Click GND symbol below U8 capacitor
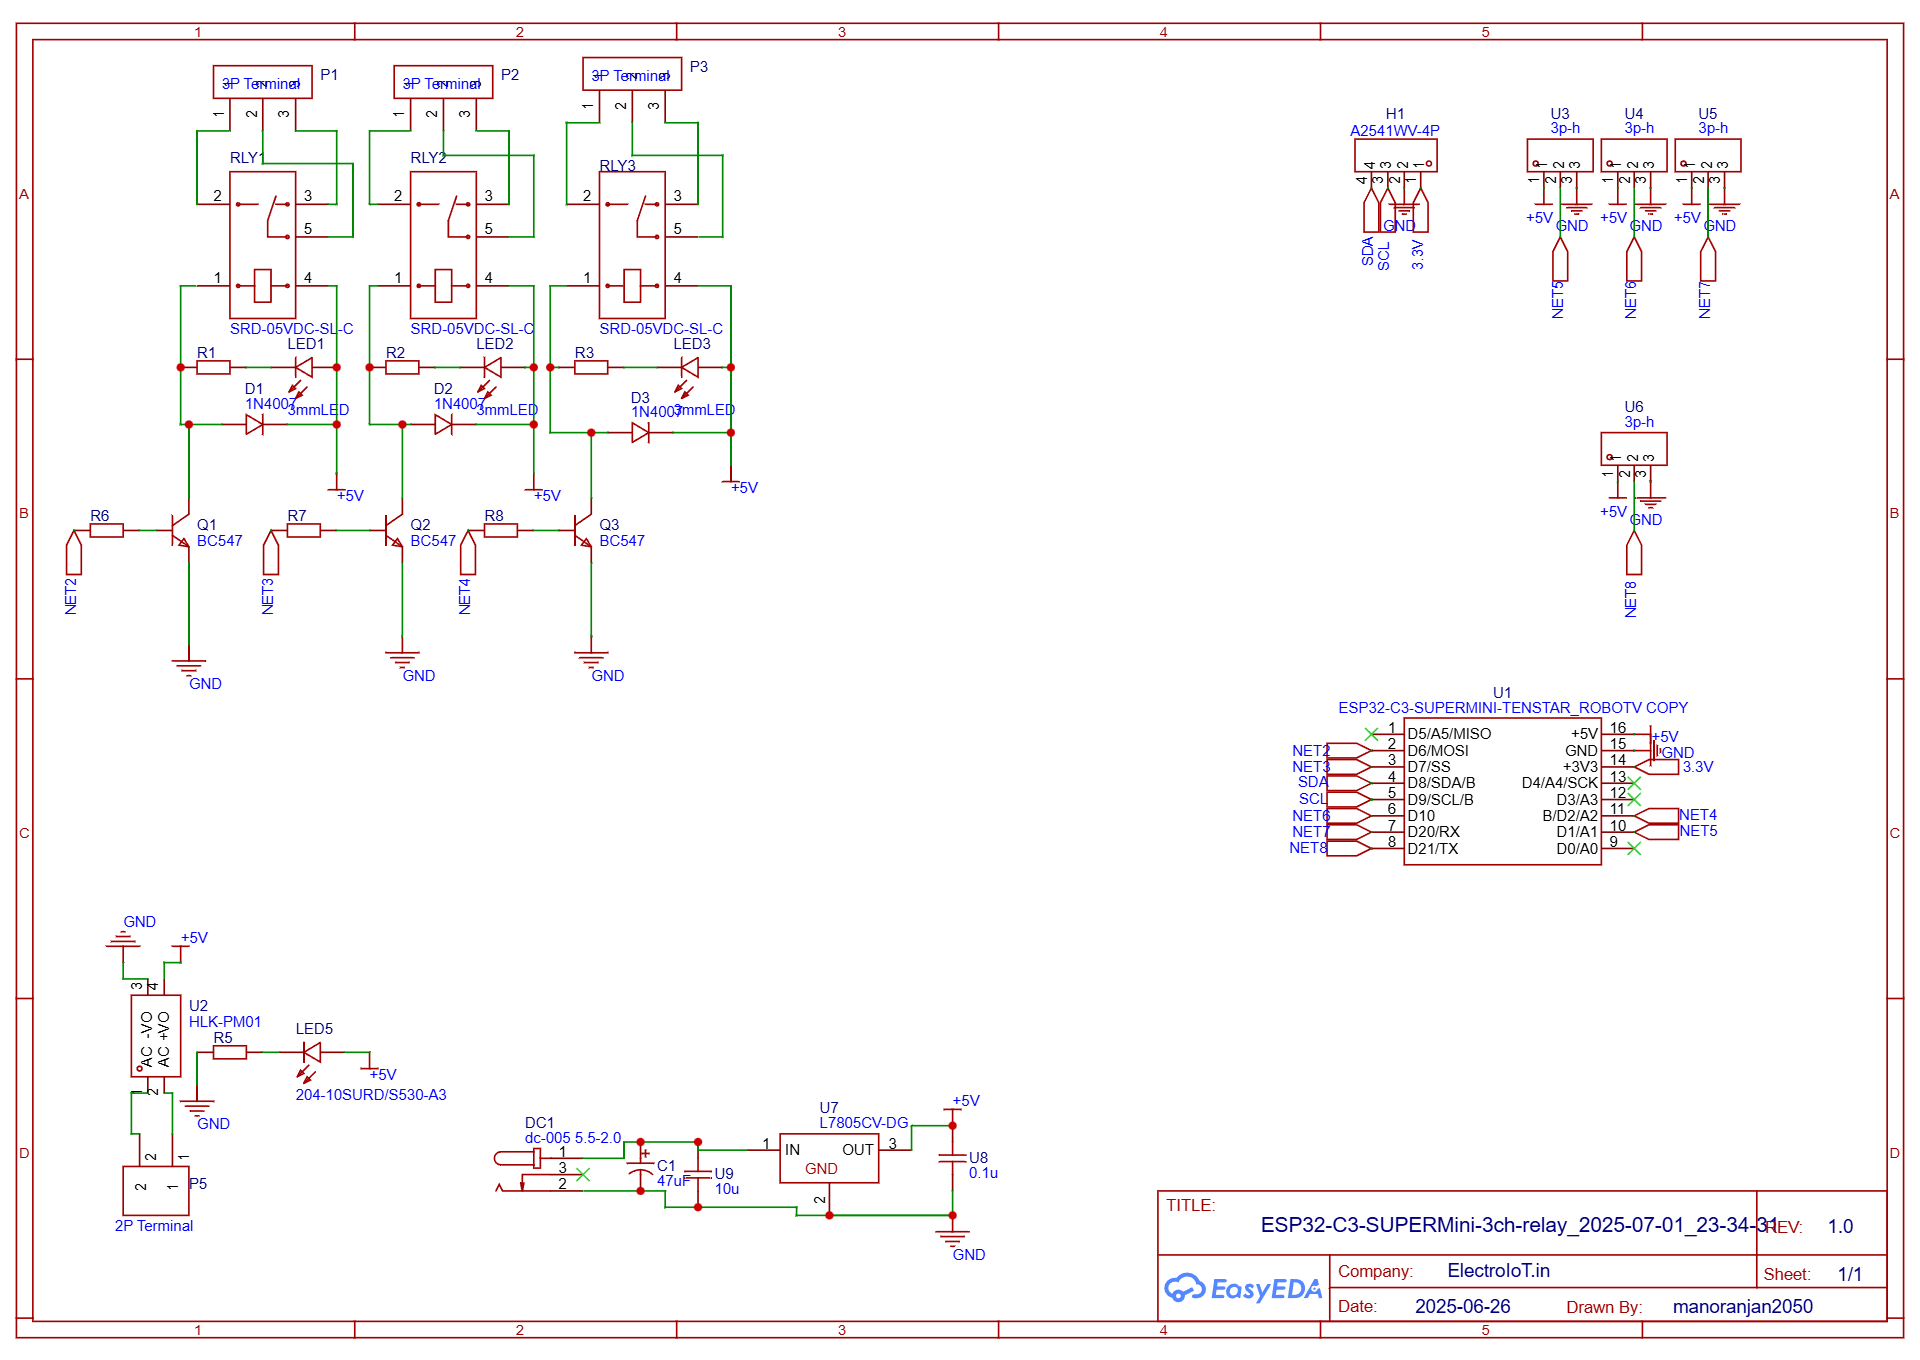Image resolution: width=1920 pixels, height=1360 pixels. coord(952,1240)
